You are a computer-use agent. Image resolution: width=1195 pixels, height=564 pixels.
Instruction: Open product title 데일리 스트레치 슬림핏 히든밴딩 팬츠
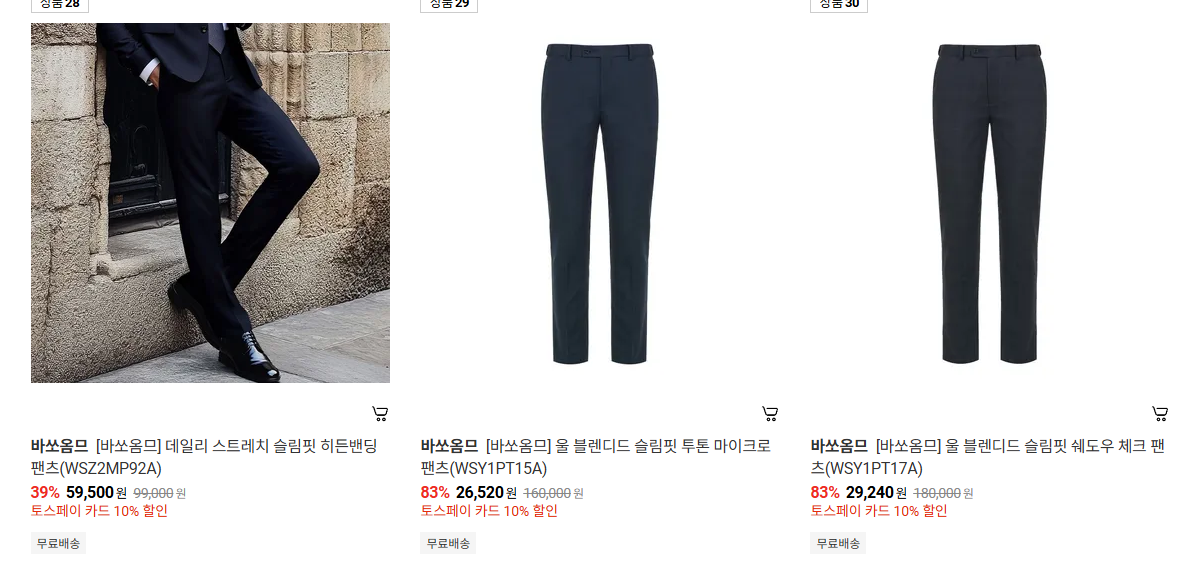(x=204, y=457)
